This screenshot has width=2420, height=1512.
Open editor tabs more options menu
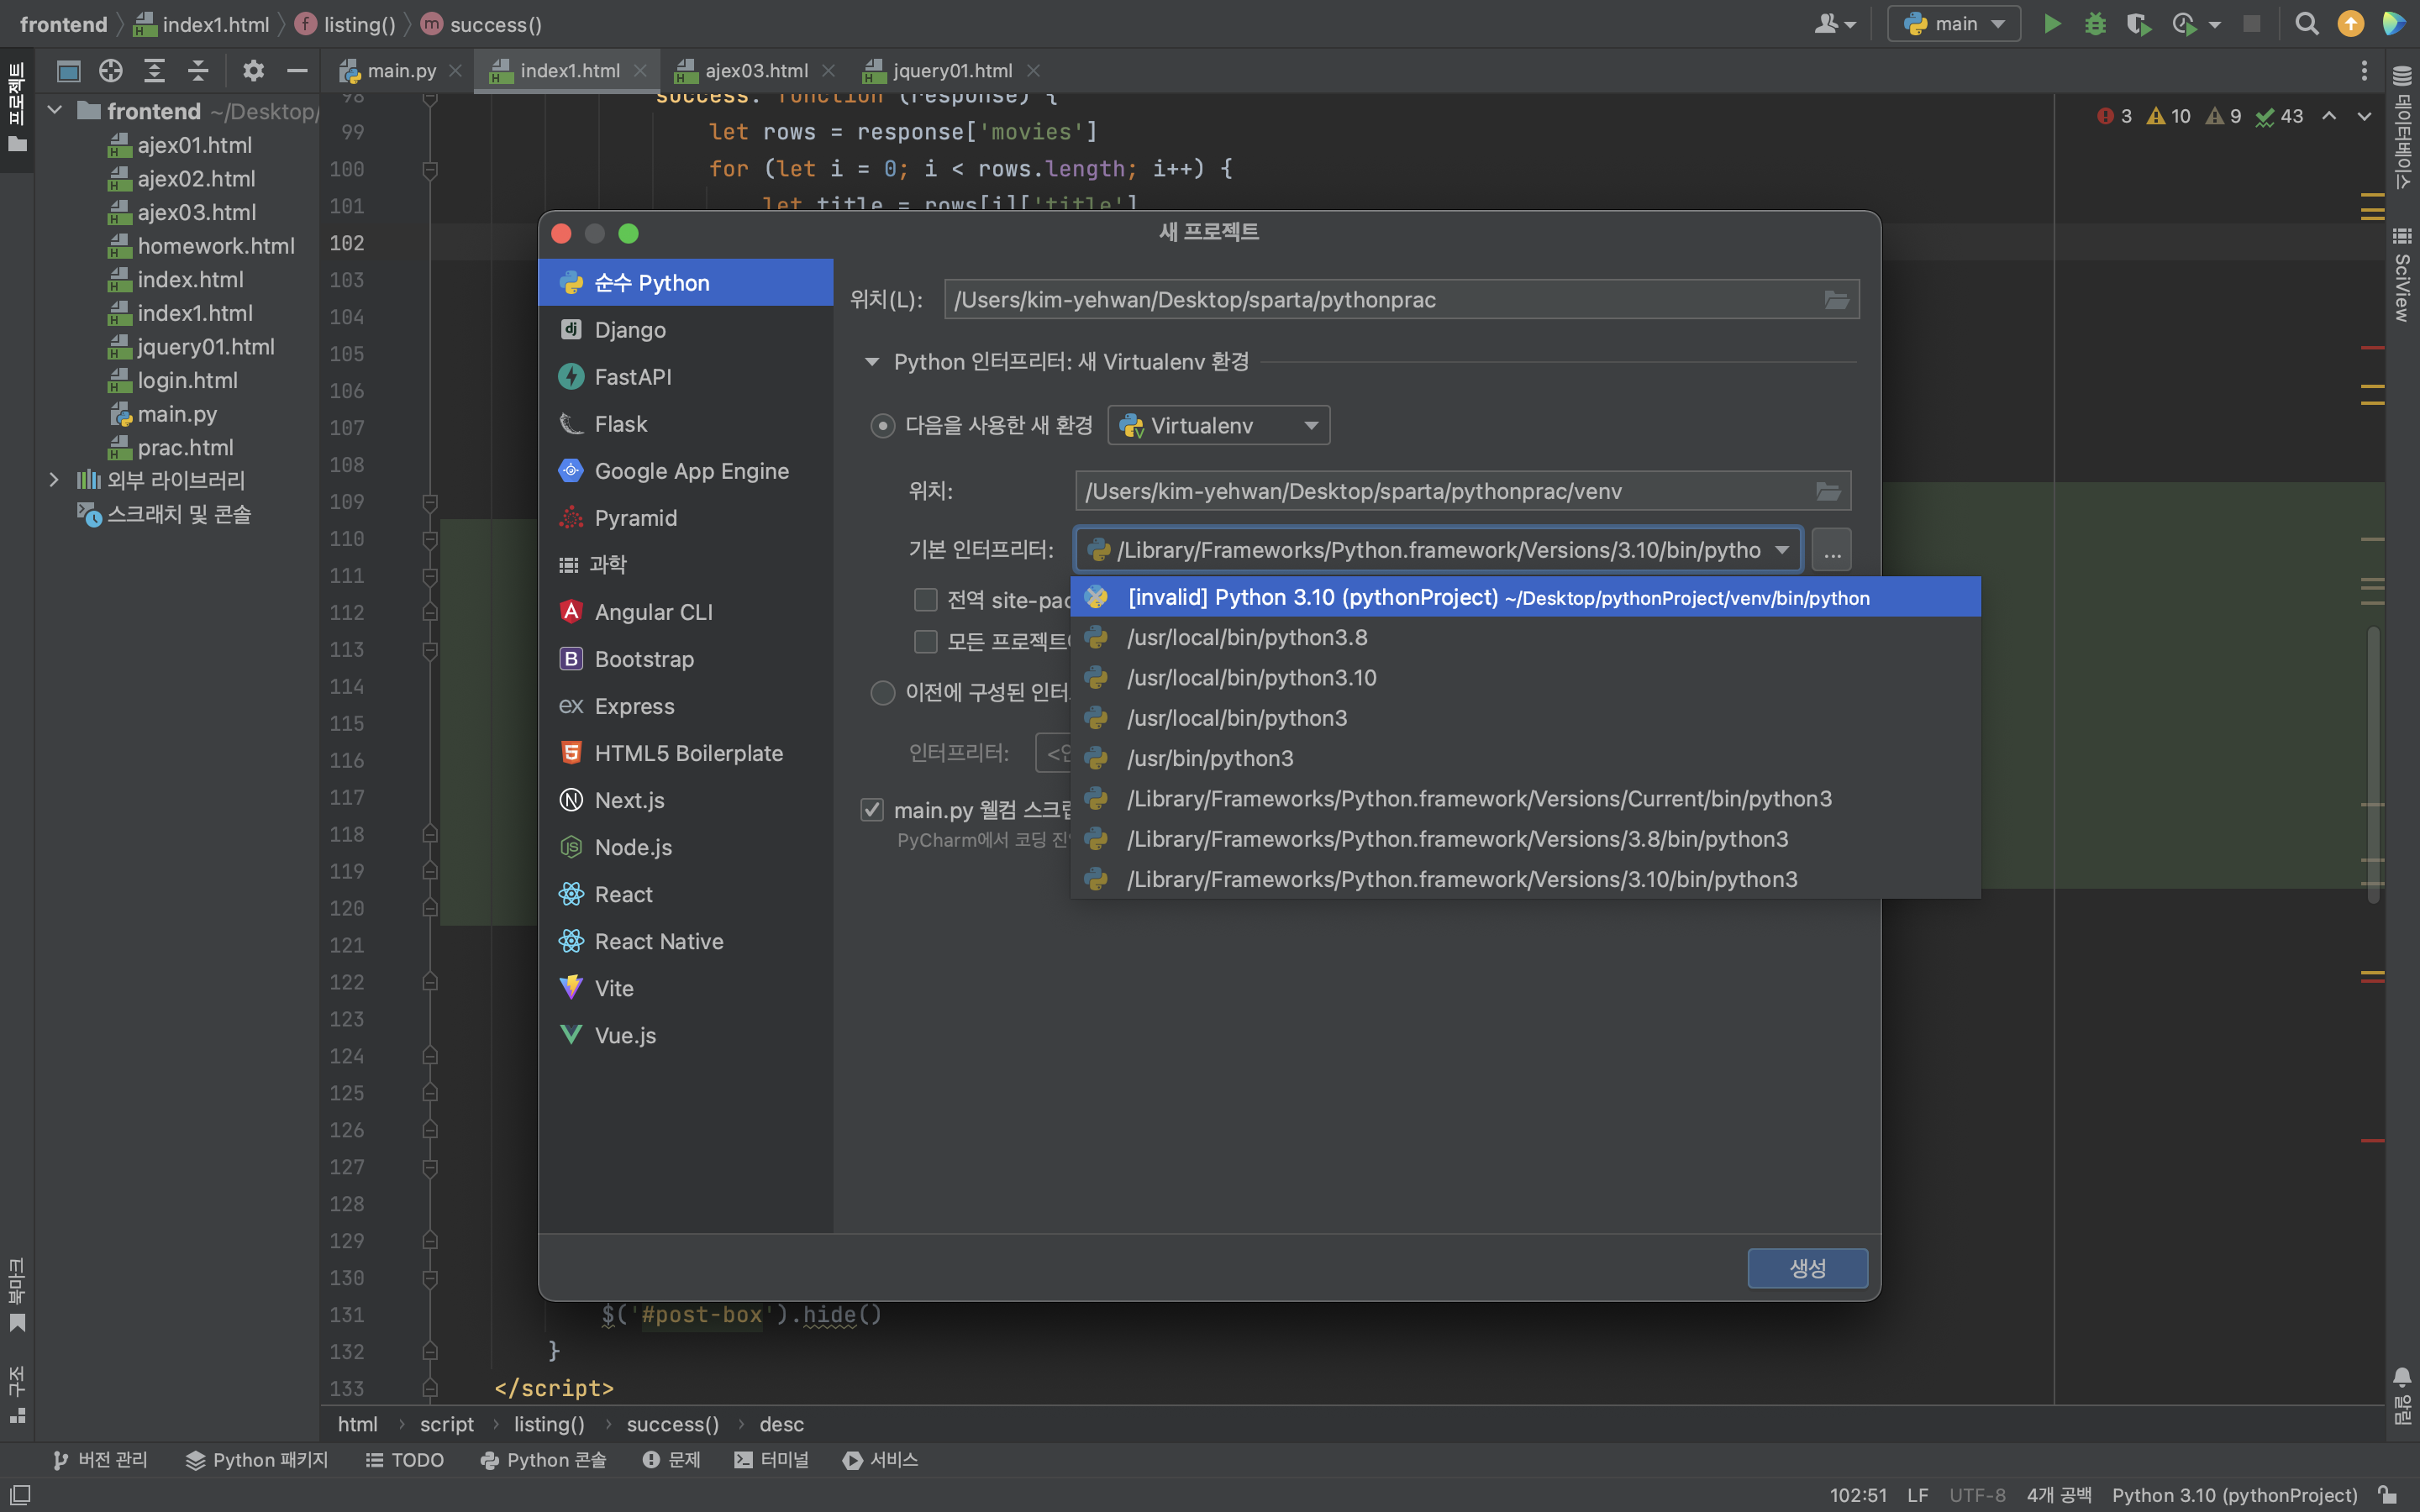click(2364, 71)
